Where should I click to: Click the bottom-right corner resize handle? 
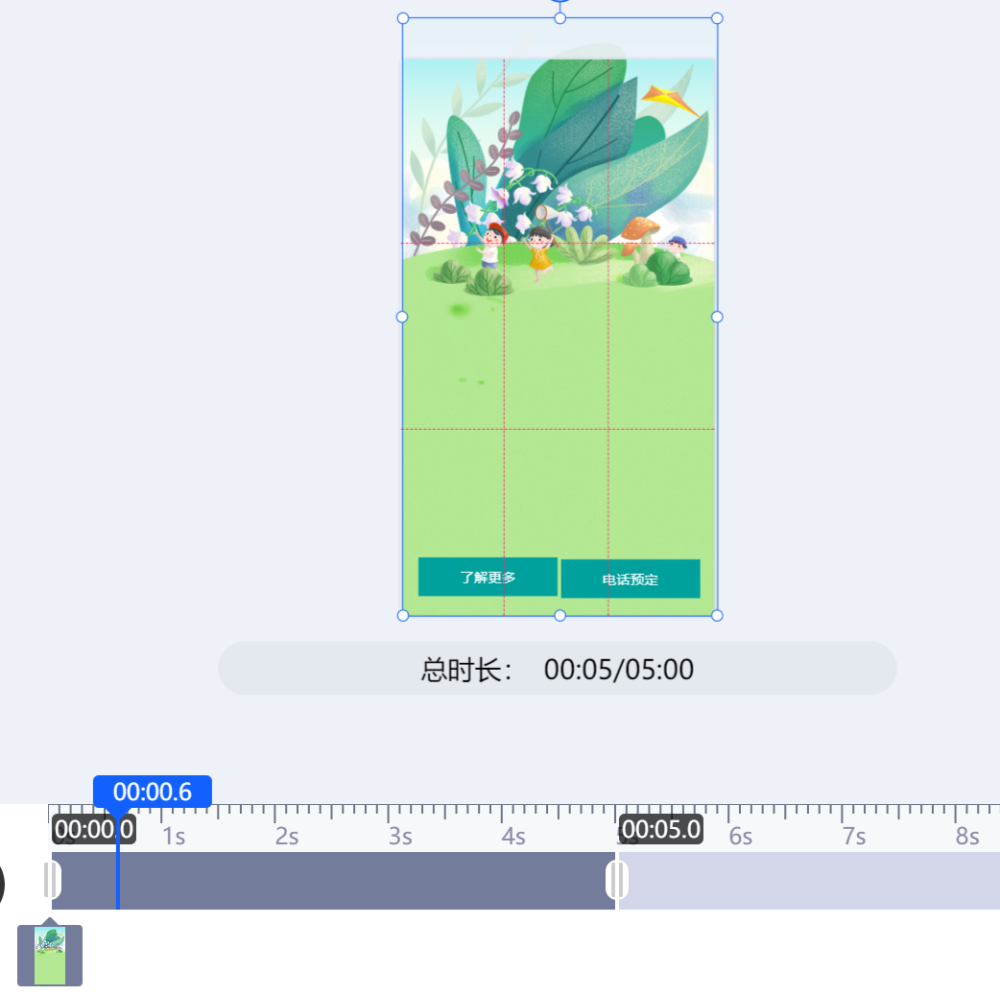point(717,615)
